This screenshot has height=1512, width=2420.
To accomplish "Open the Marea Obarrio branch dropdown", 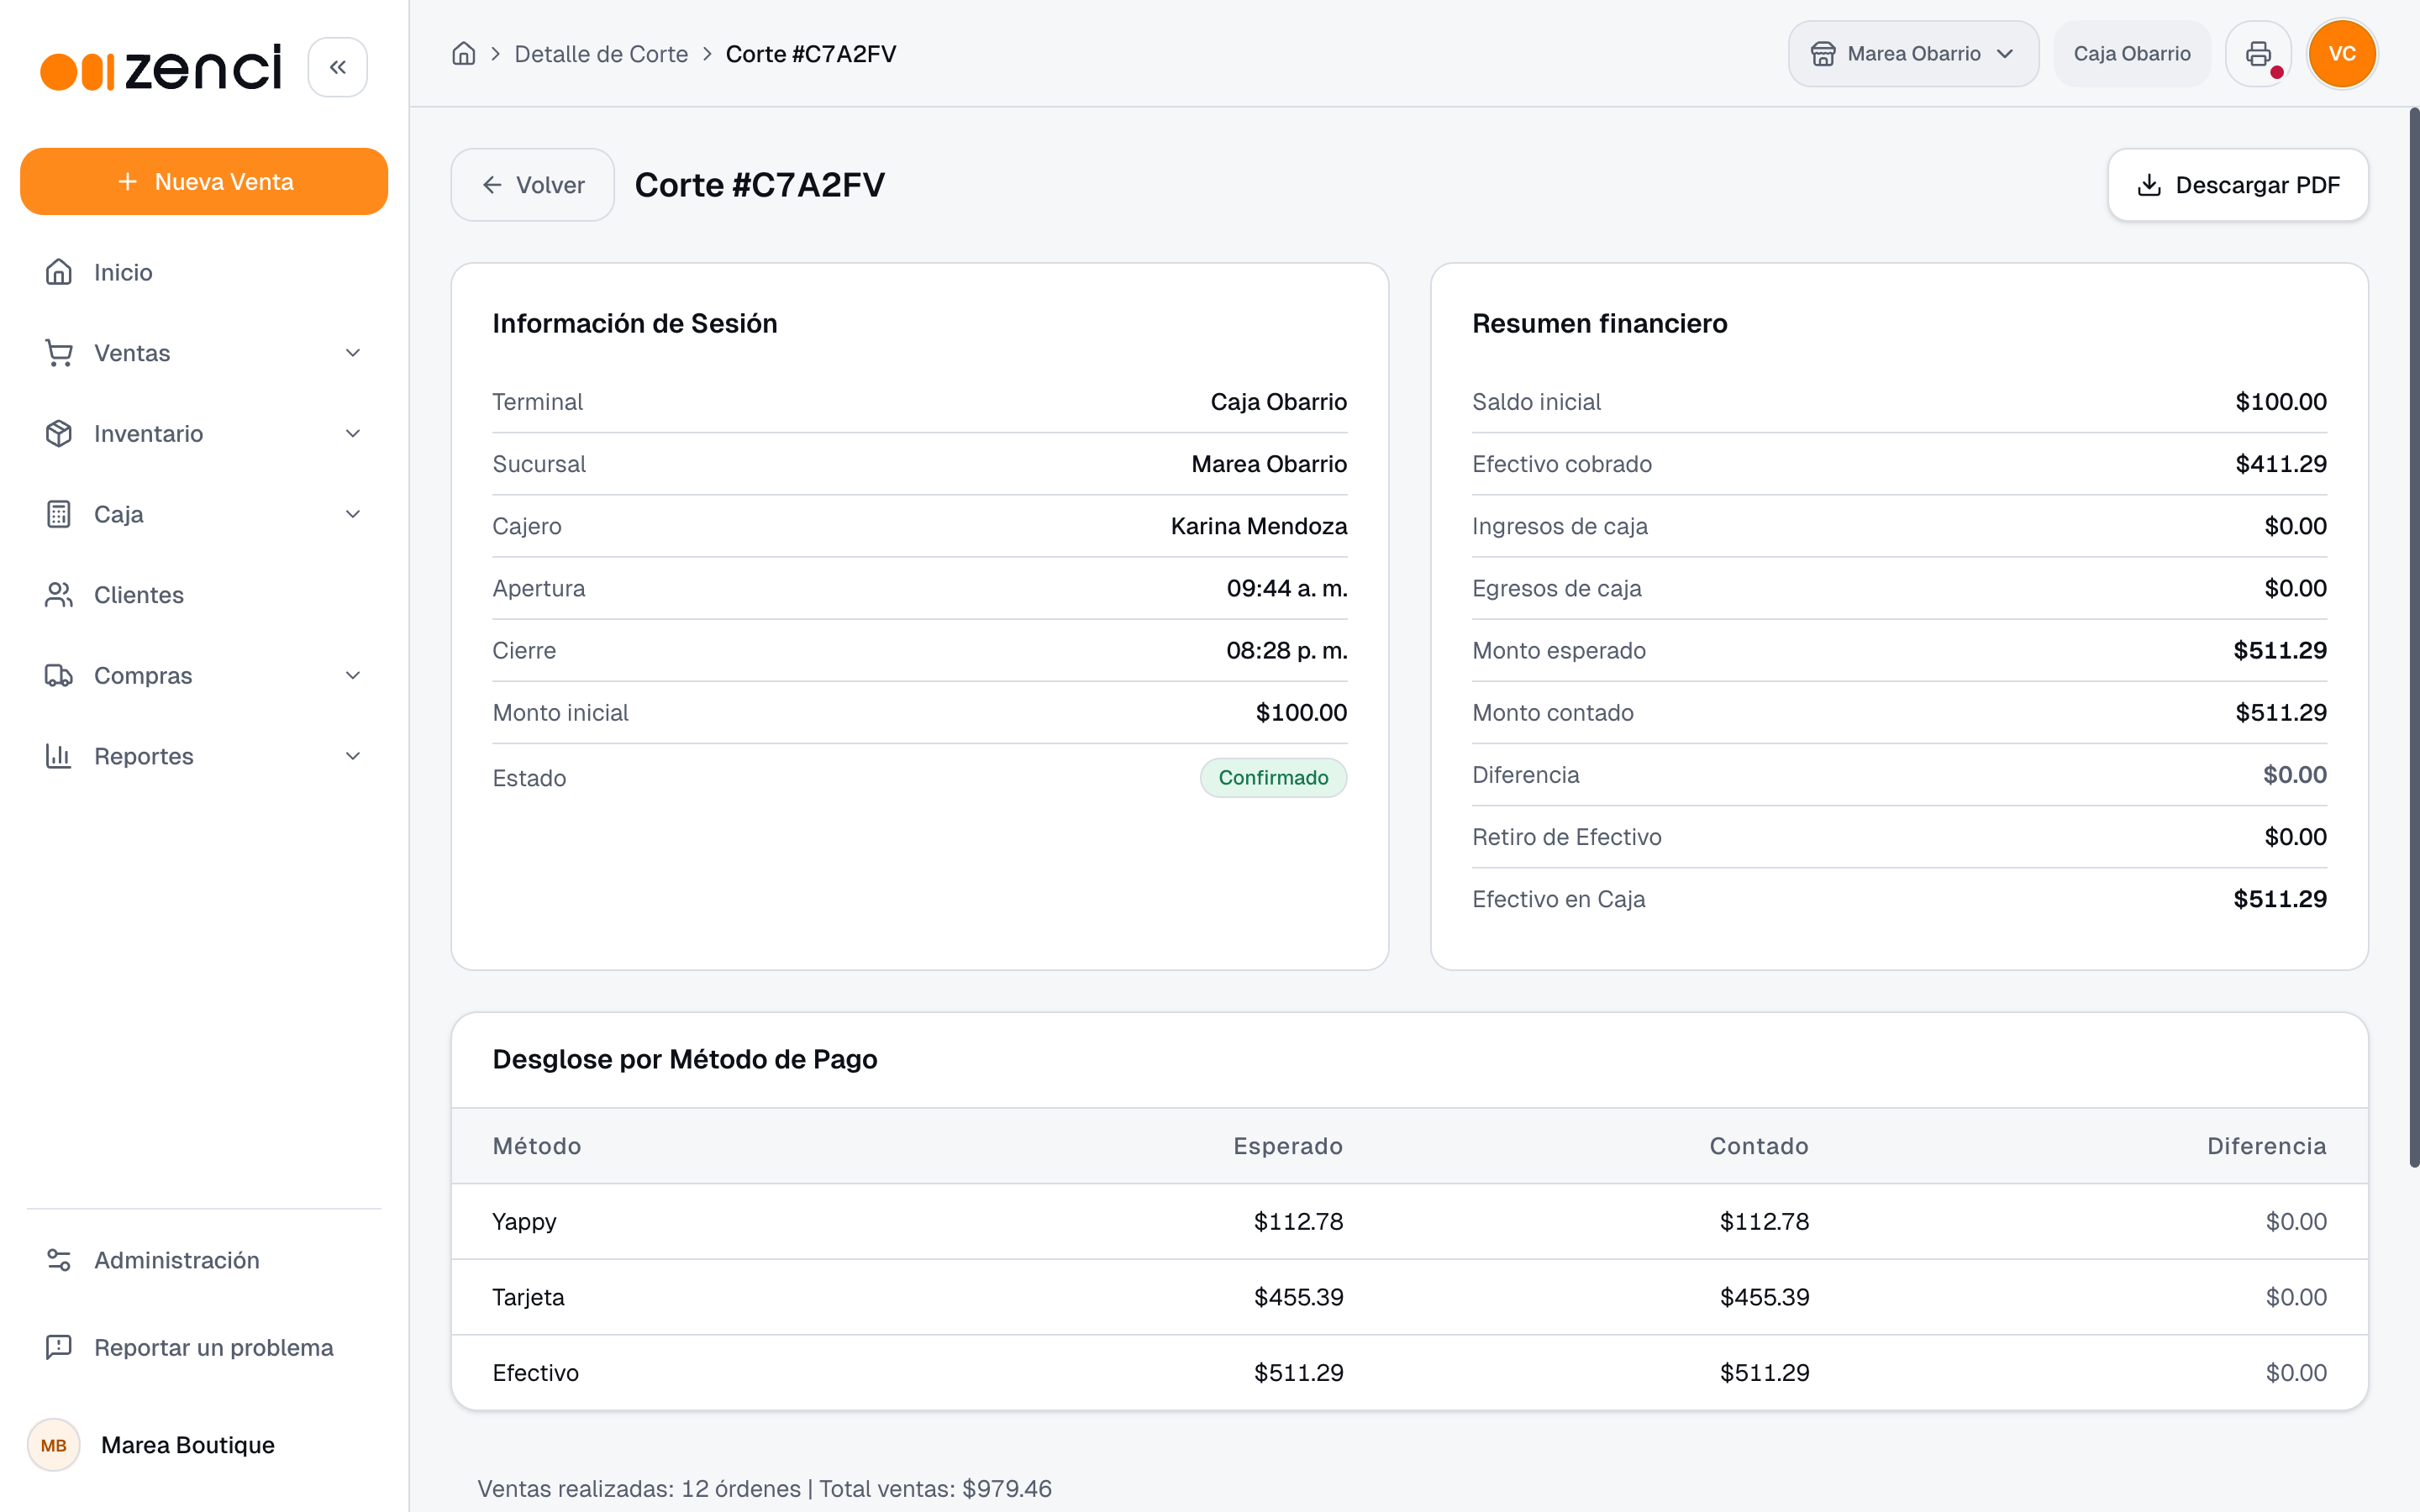I will [1913, 54].
